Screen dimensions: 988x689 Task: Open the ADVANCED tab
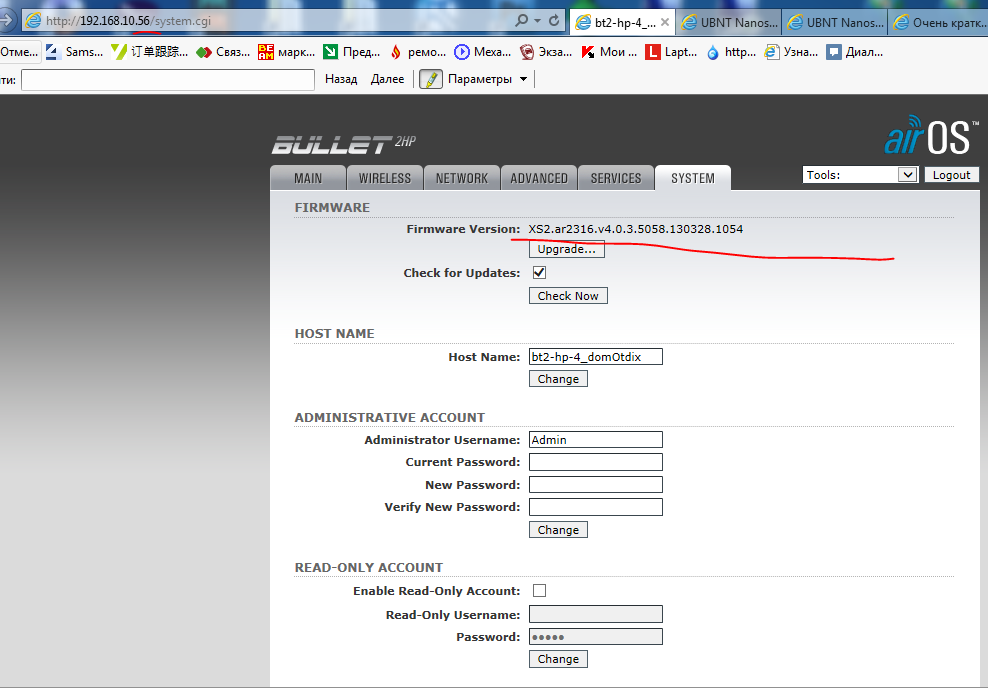[539, 178]
